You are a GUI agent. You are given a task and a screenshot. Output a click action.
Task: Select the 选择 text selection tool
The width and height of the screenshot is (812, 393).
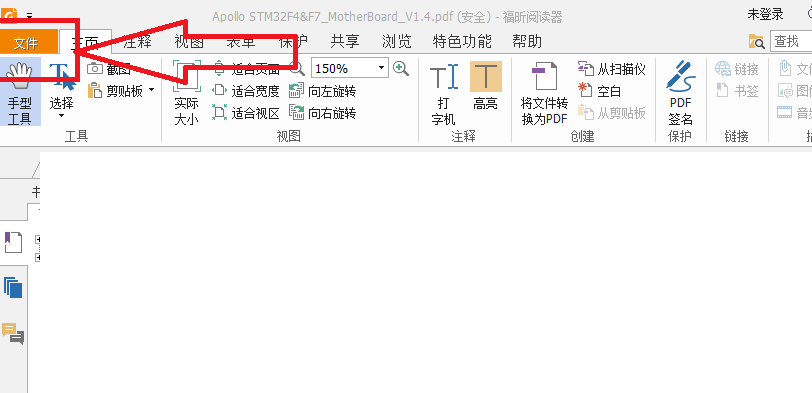(61, 85)
